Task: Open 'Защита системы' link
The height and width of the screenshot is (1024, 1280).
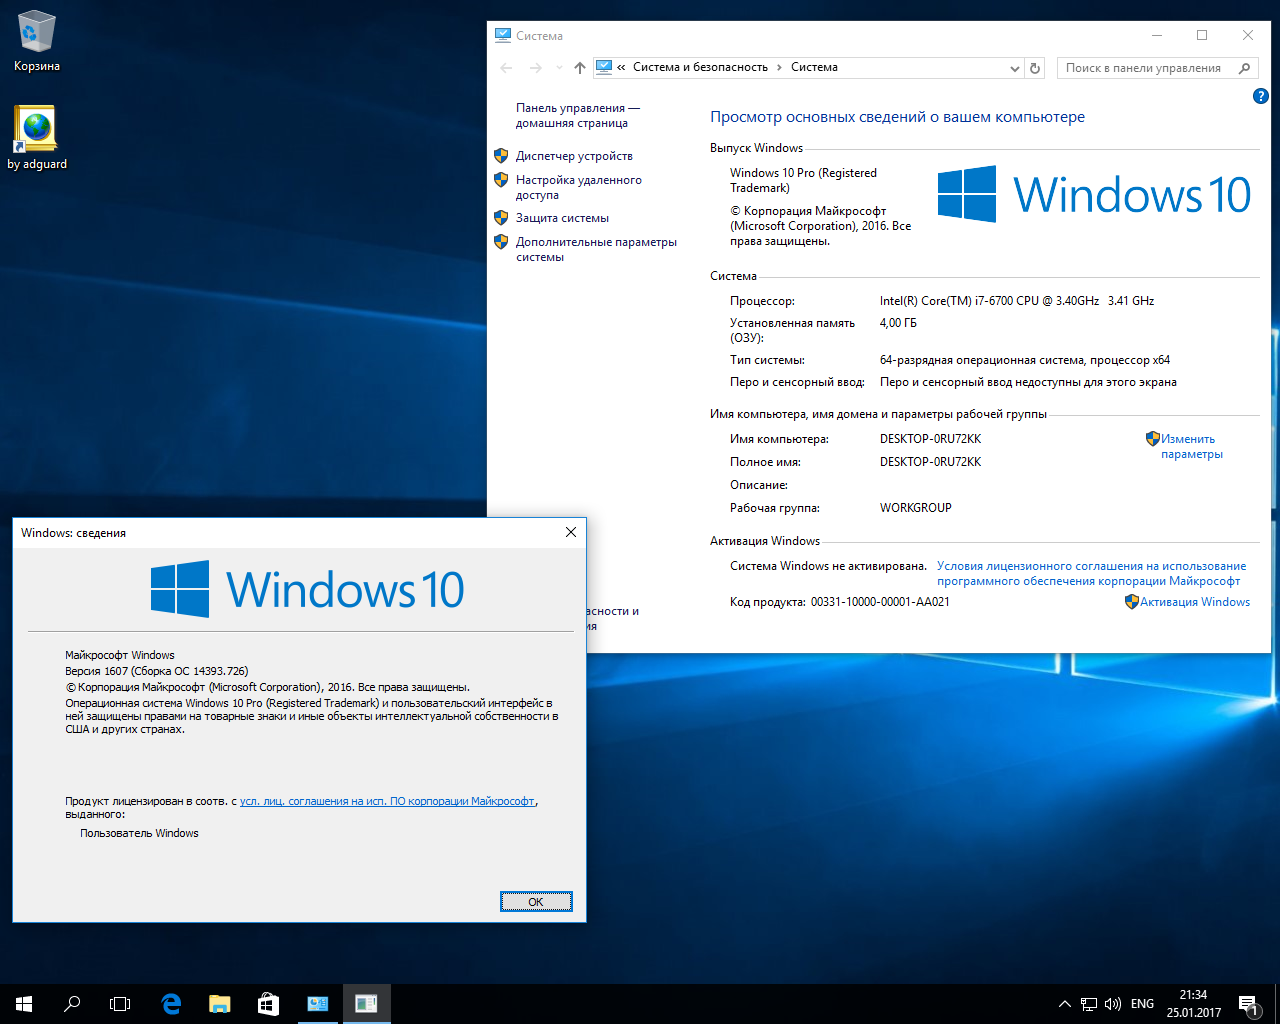Action: pos(562,218)
